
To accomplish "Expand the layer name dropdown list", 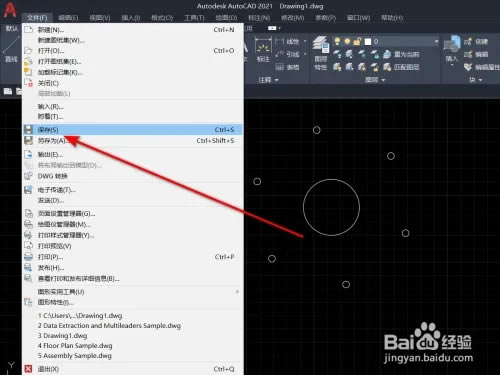I will point(436,42).
